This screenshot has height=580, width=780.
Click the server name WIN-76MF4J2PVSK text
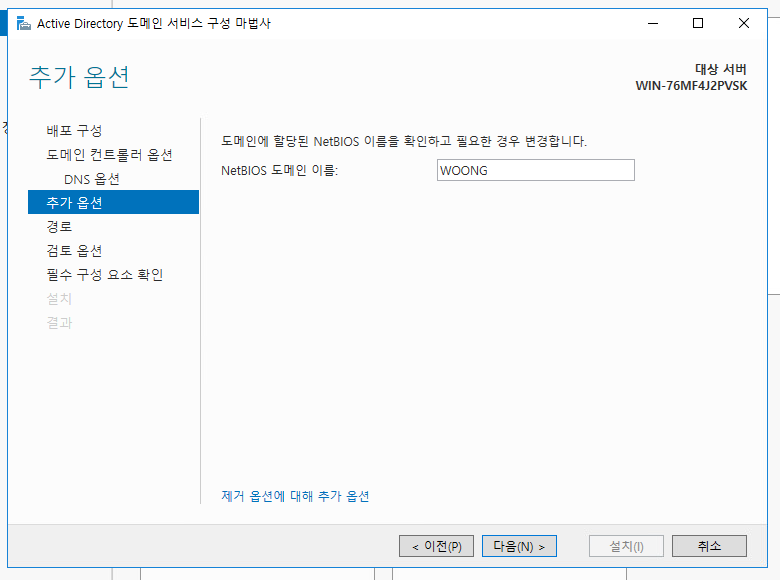pyautogui.click(x=691, y=86)
